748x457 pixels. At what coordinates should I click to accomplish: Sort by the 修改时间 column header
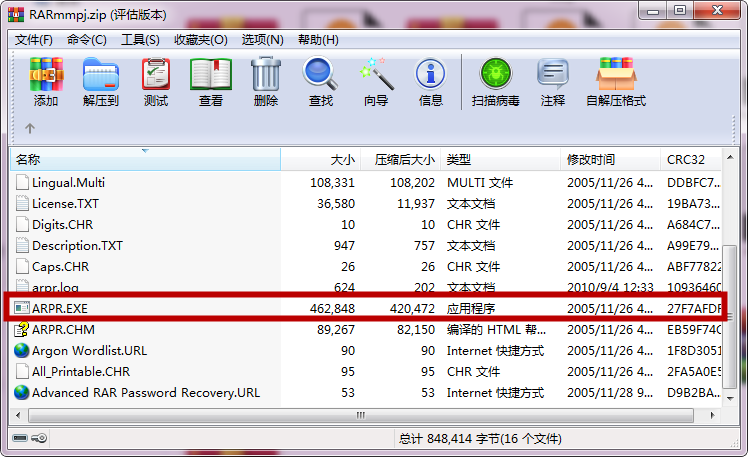coord(611,159)
